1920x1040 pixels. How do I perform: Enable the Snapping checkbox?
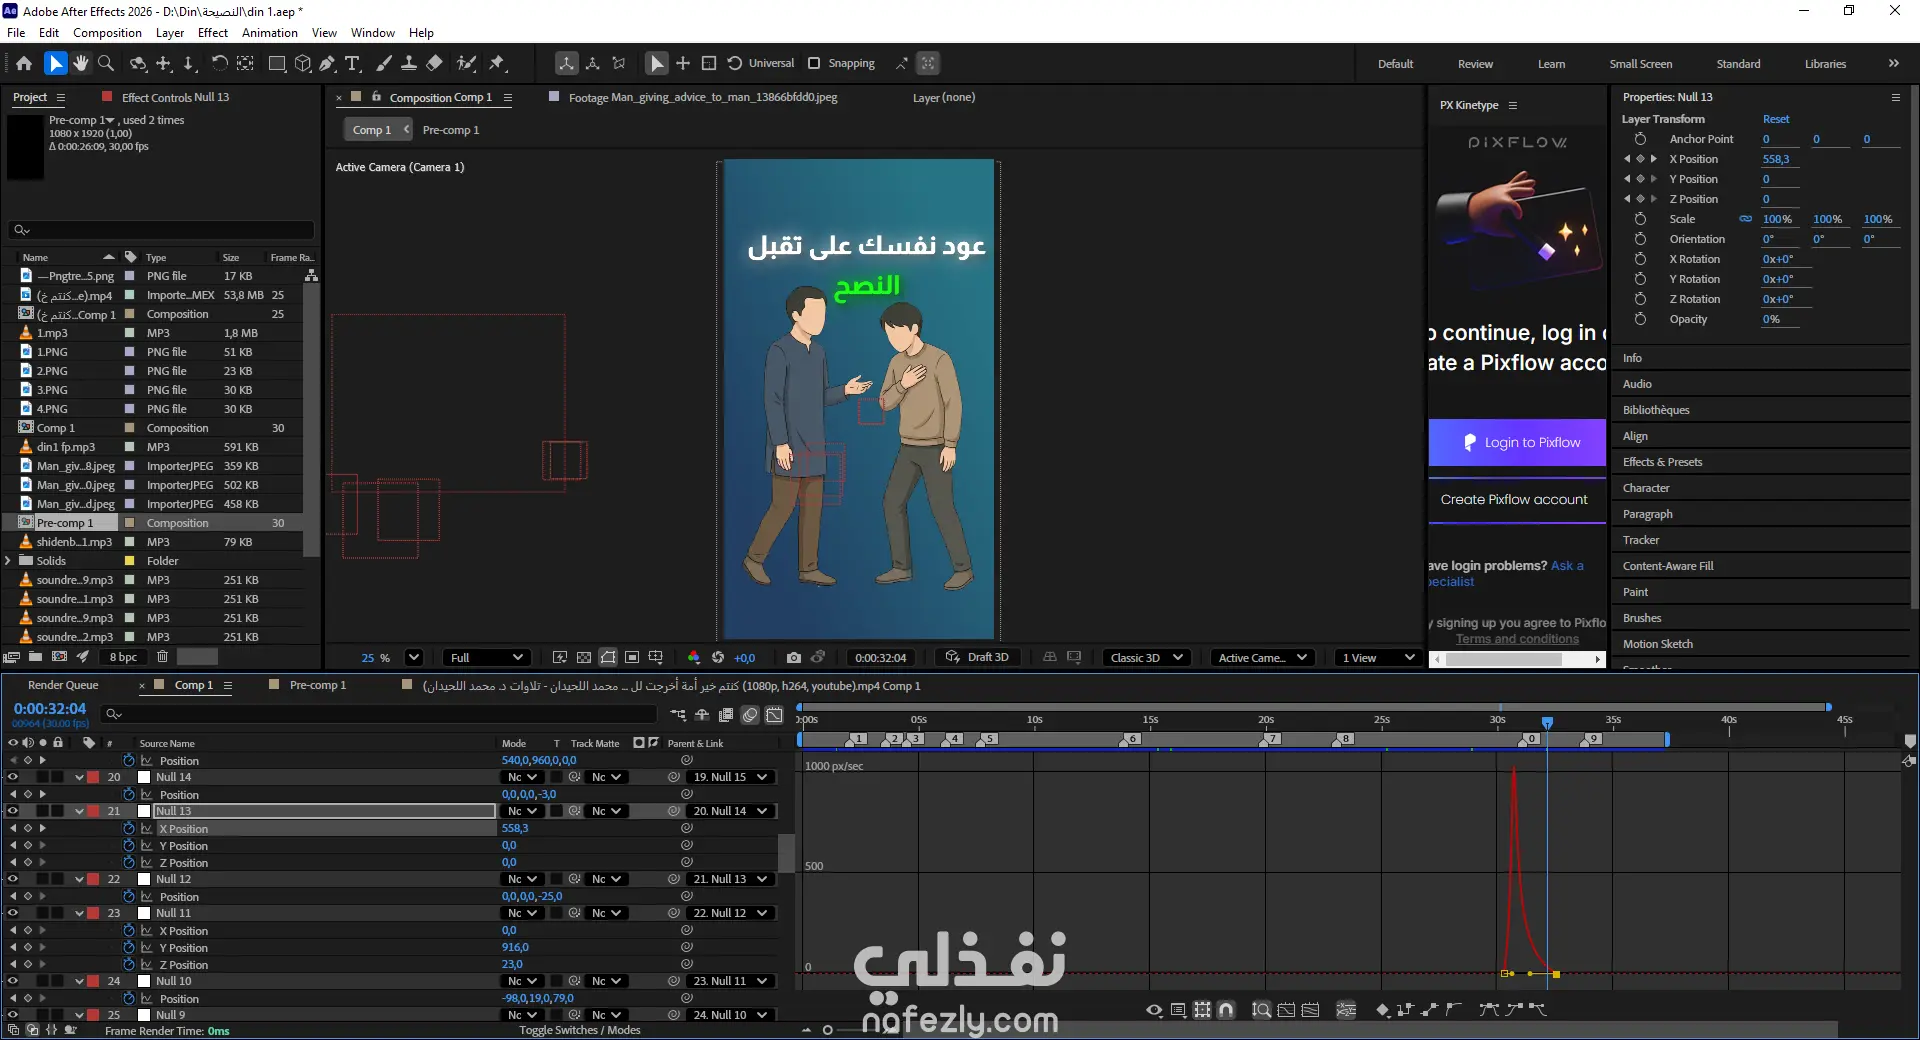(x=814, y=64)
